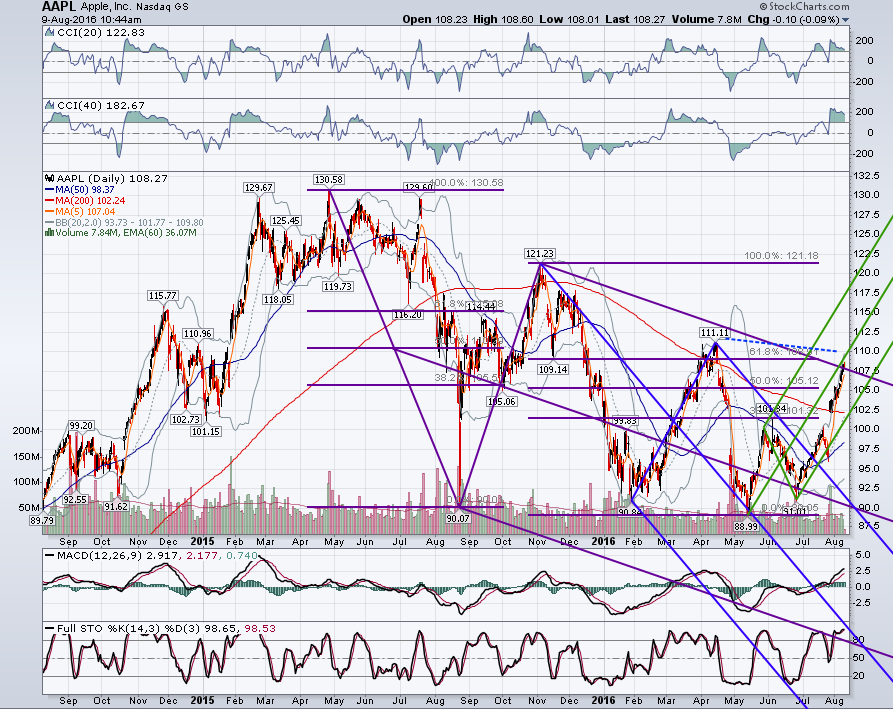Image resolution: width=893 pixels, height=709 pixels.
Task: Click the 111.11 price label
Action: point(715,333)
